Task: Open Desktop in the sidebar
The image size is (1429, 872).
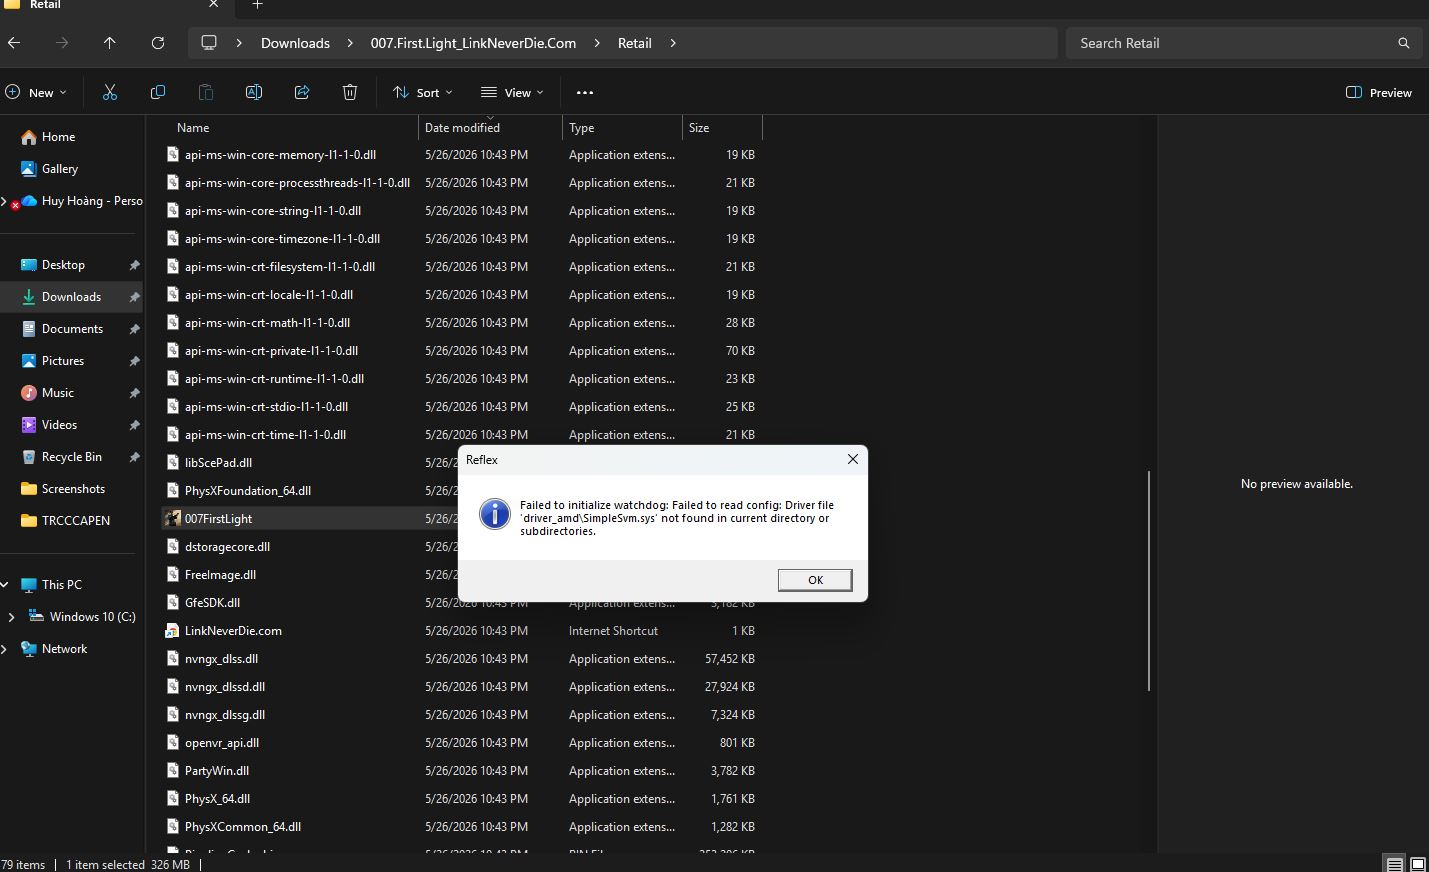Action: tap(63, 265)
